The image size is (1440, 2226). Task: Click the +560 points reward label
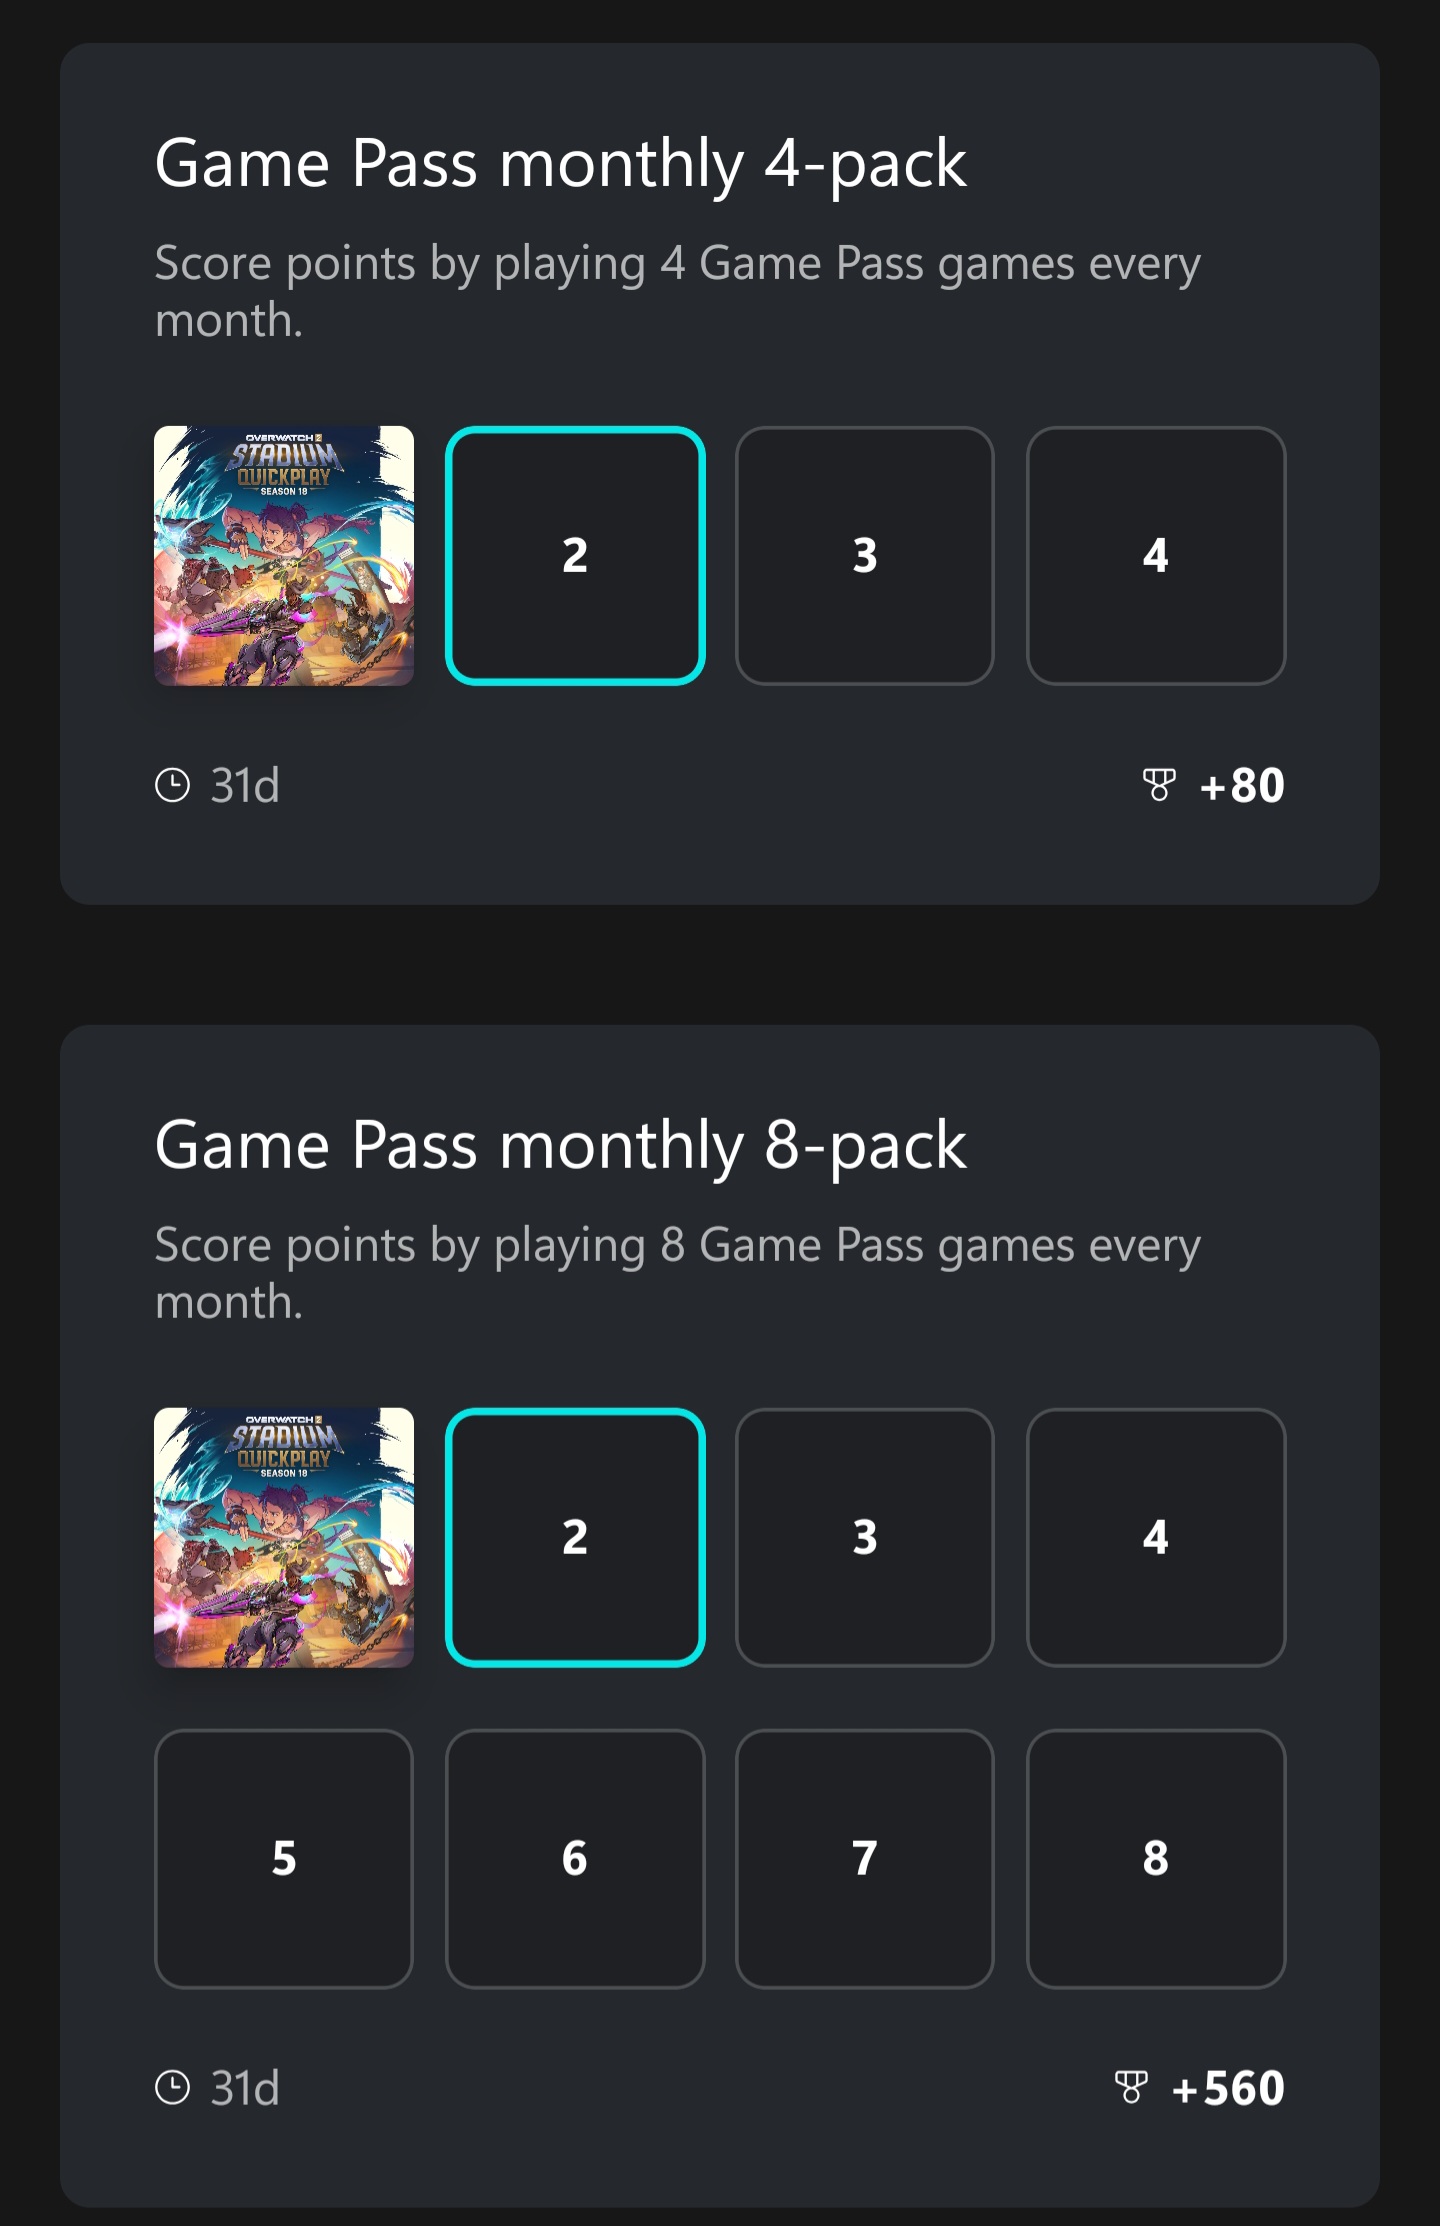pos(1229,2088)
